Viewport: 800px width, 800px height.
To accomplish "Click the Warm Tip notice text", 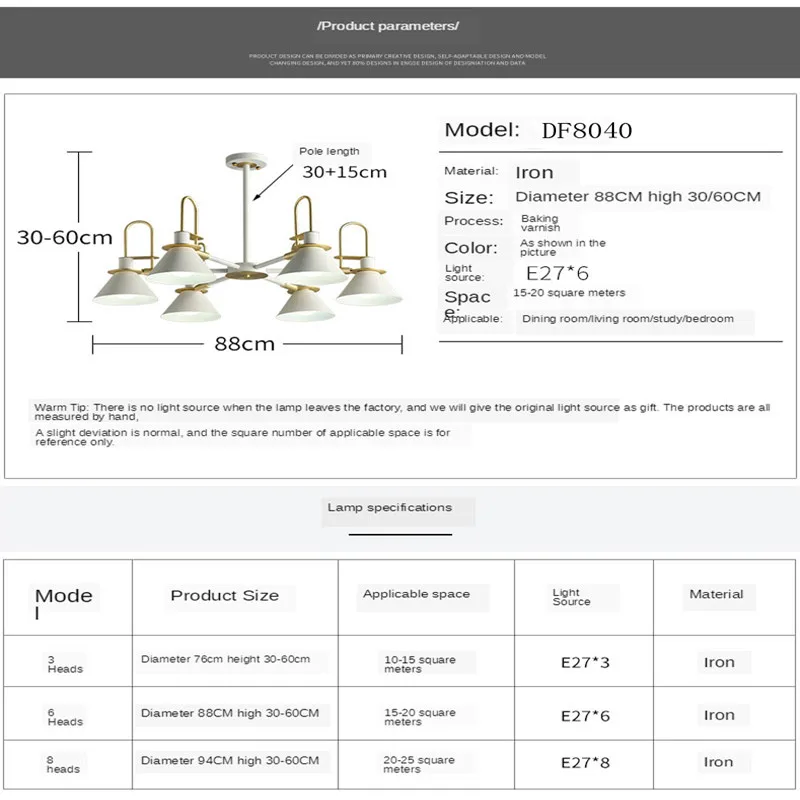I will (x=402, y=412).
